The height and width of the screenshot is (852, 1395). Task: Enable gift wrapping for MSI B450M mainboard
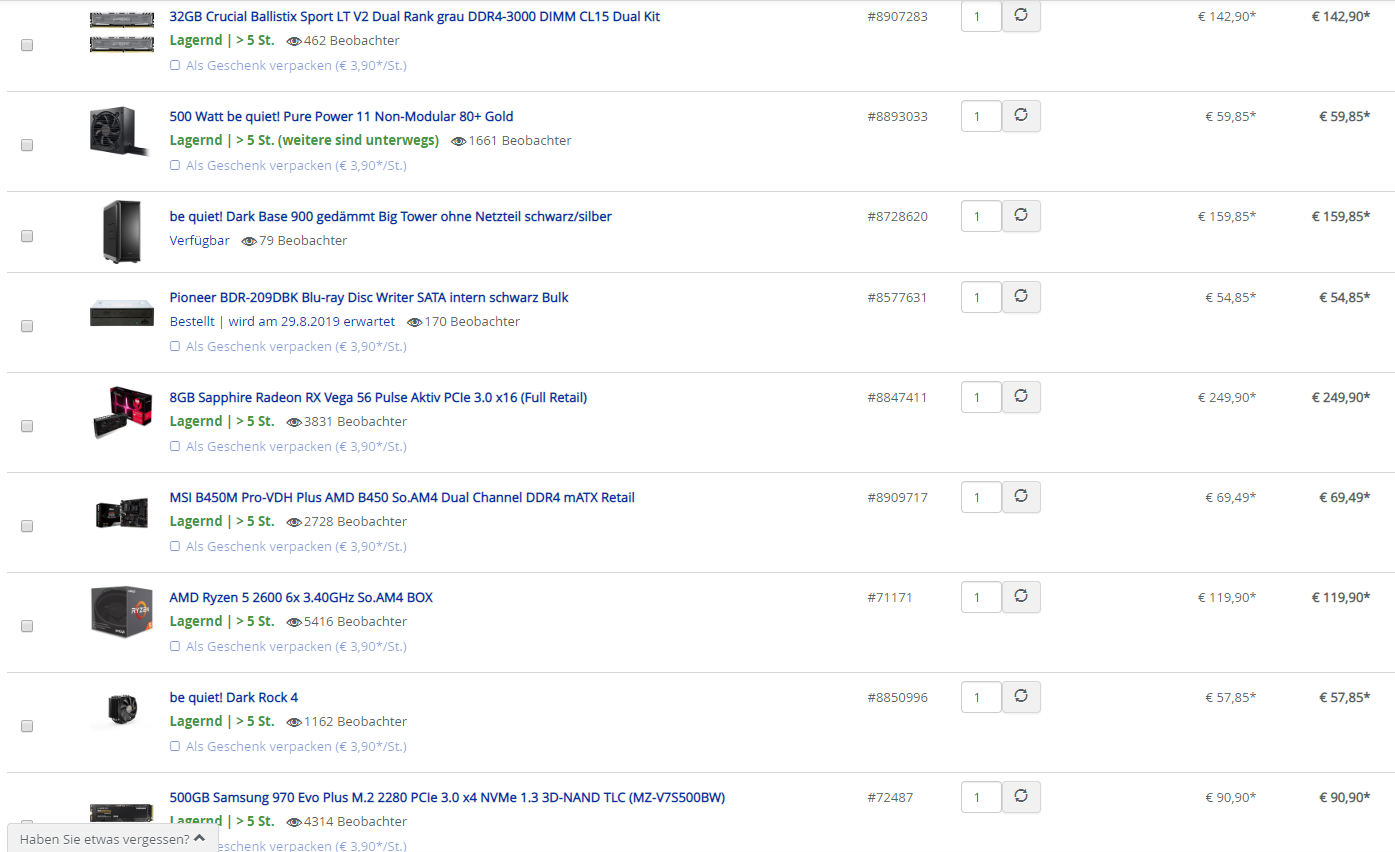[x=175, y=547]
